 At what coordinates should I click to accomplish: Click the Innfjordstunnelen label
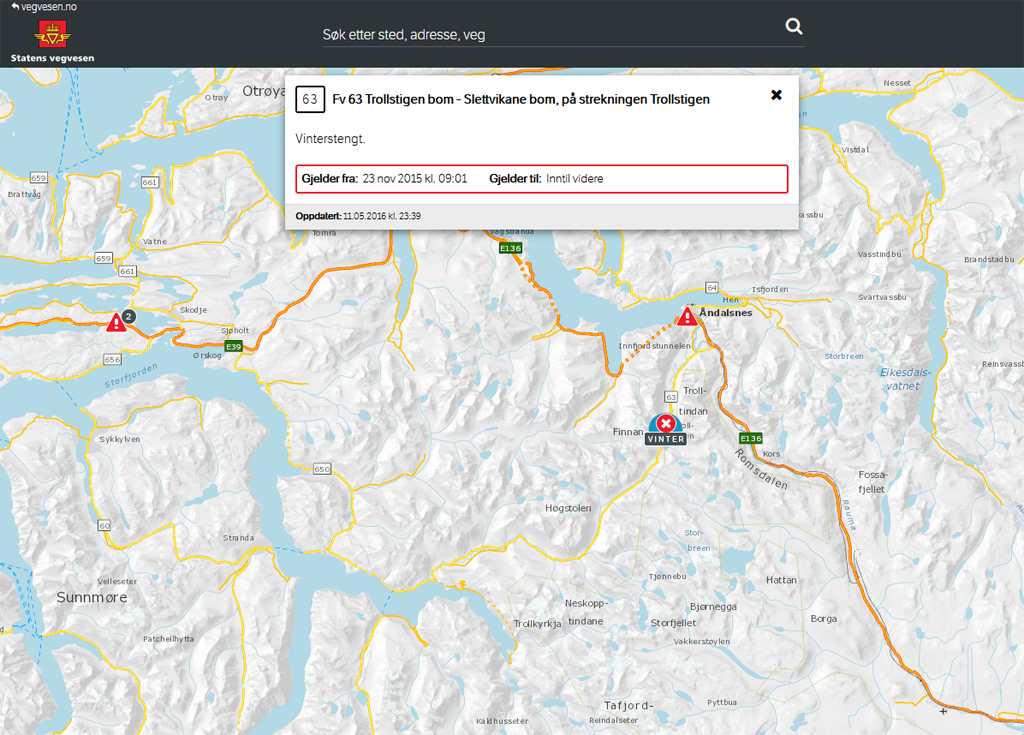(654, 346)
